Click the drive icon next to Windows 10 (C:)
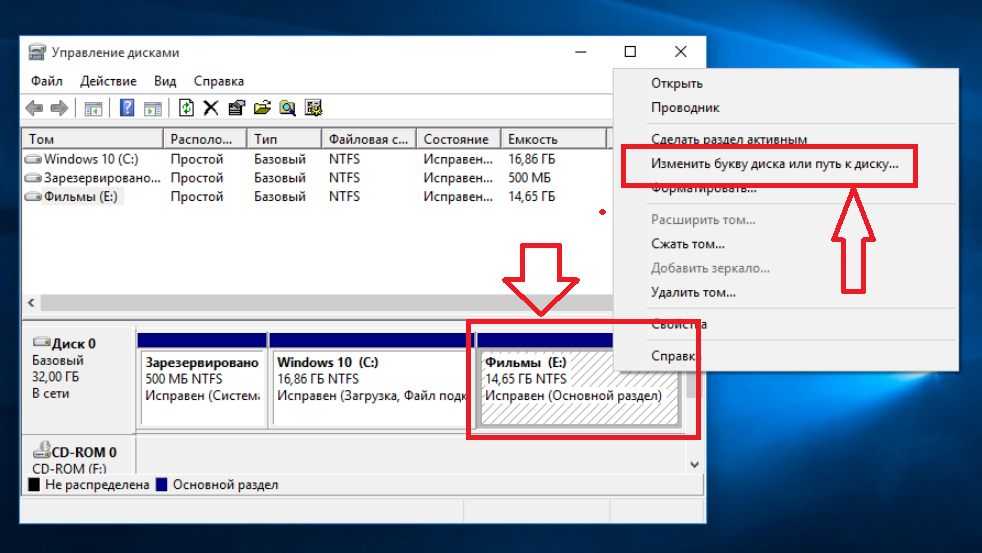 click(33, 159)
